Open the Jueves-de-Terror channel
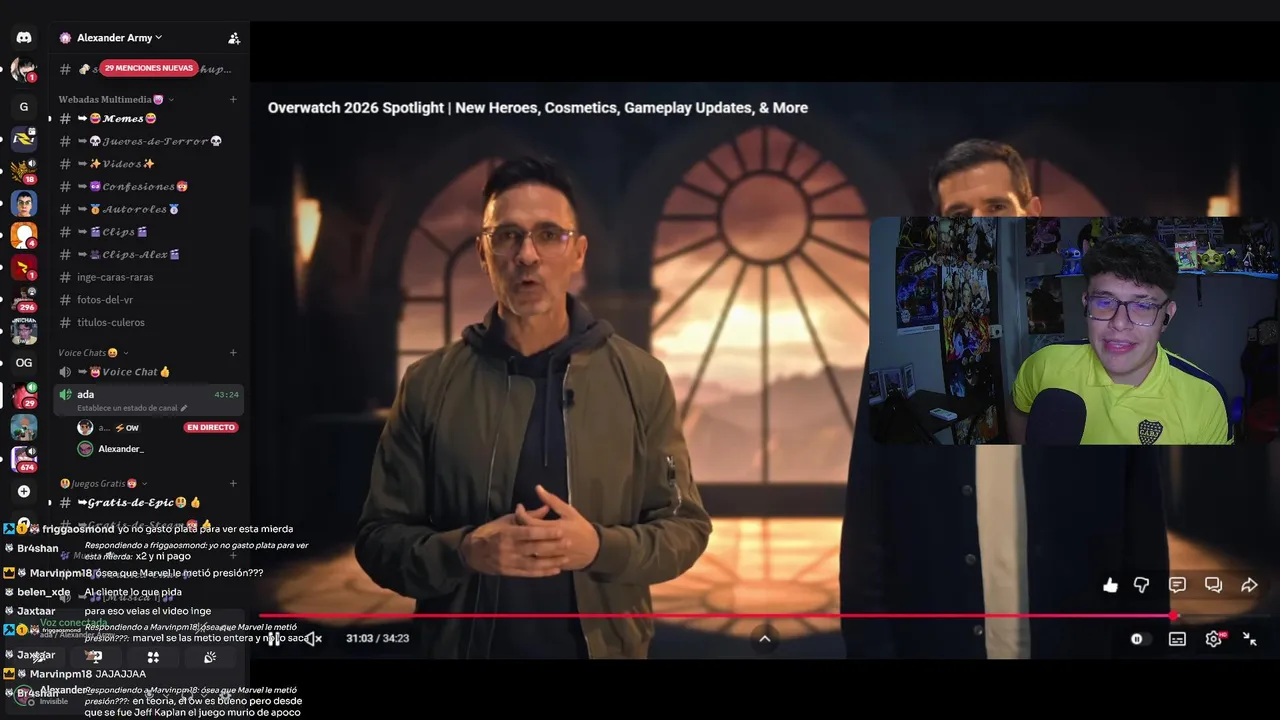This screenshot has height=720, width=1280. (148, 141)
